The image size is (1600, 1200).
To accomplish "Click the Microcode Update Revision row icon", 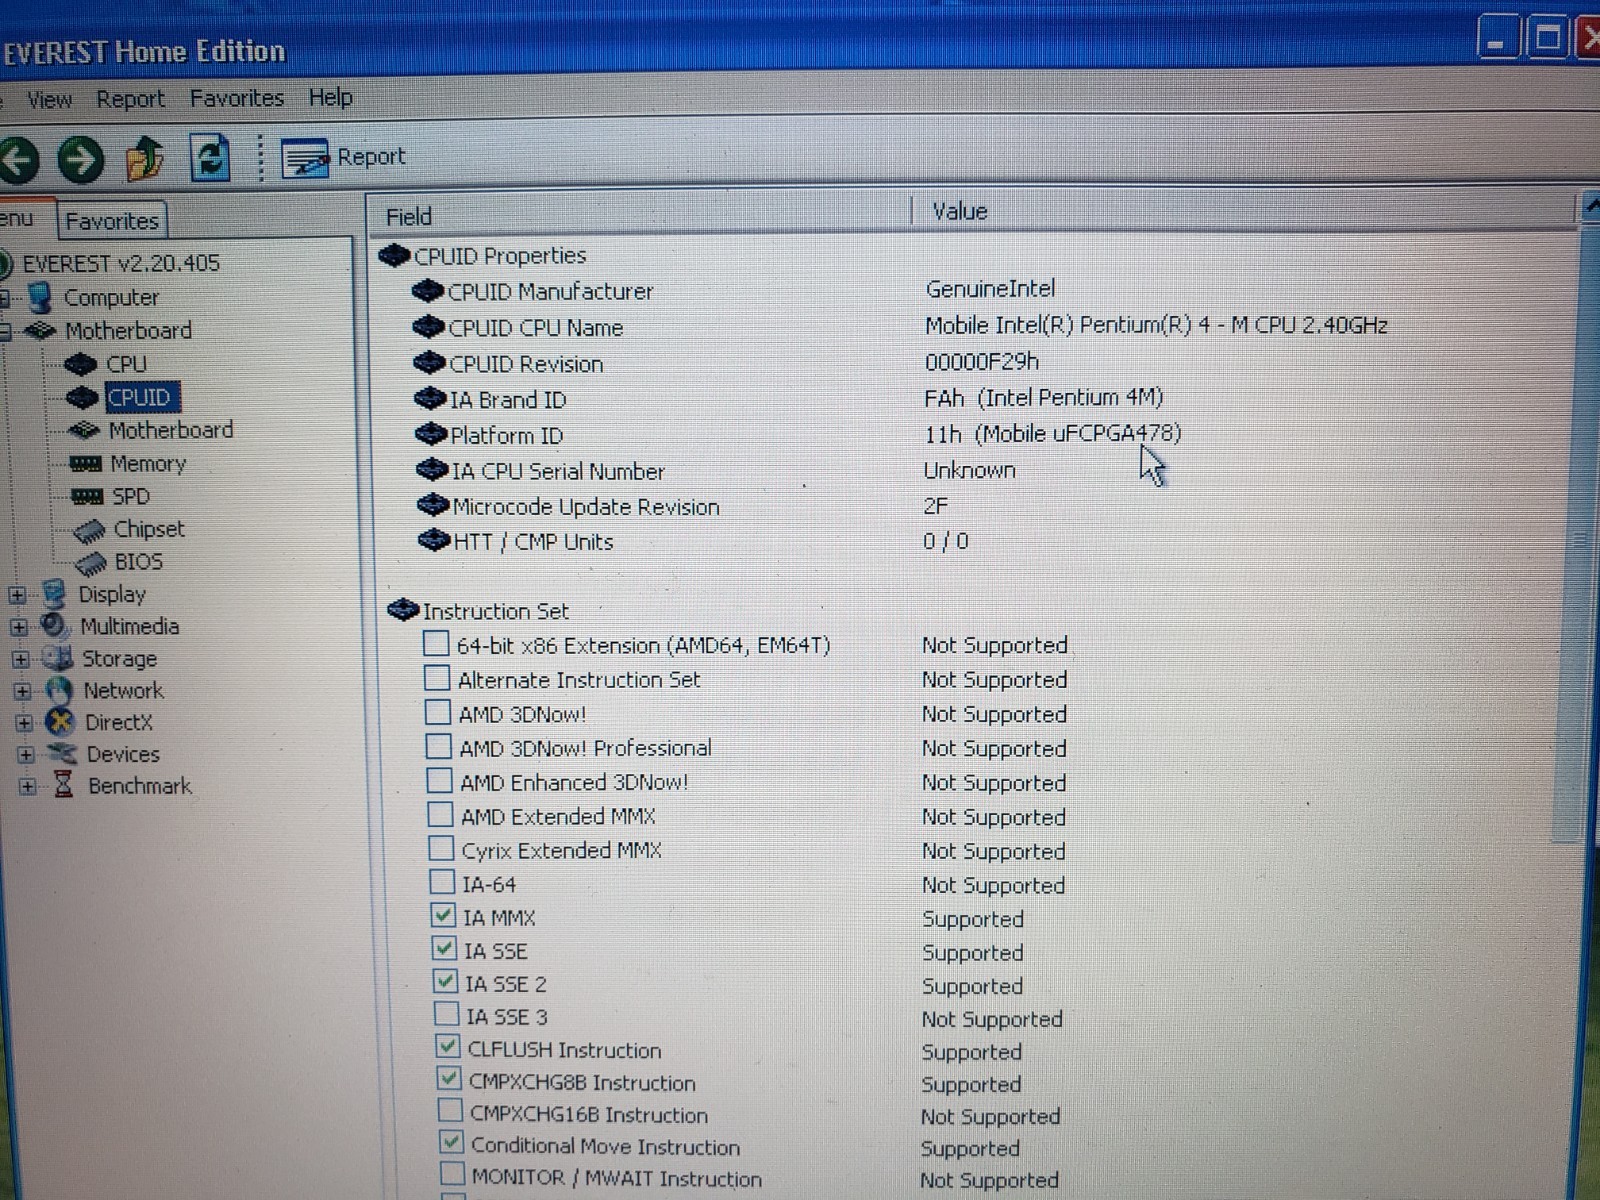I will (x=432, y=505).
